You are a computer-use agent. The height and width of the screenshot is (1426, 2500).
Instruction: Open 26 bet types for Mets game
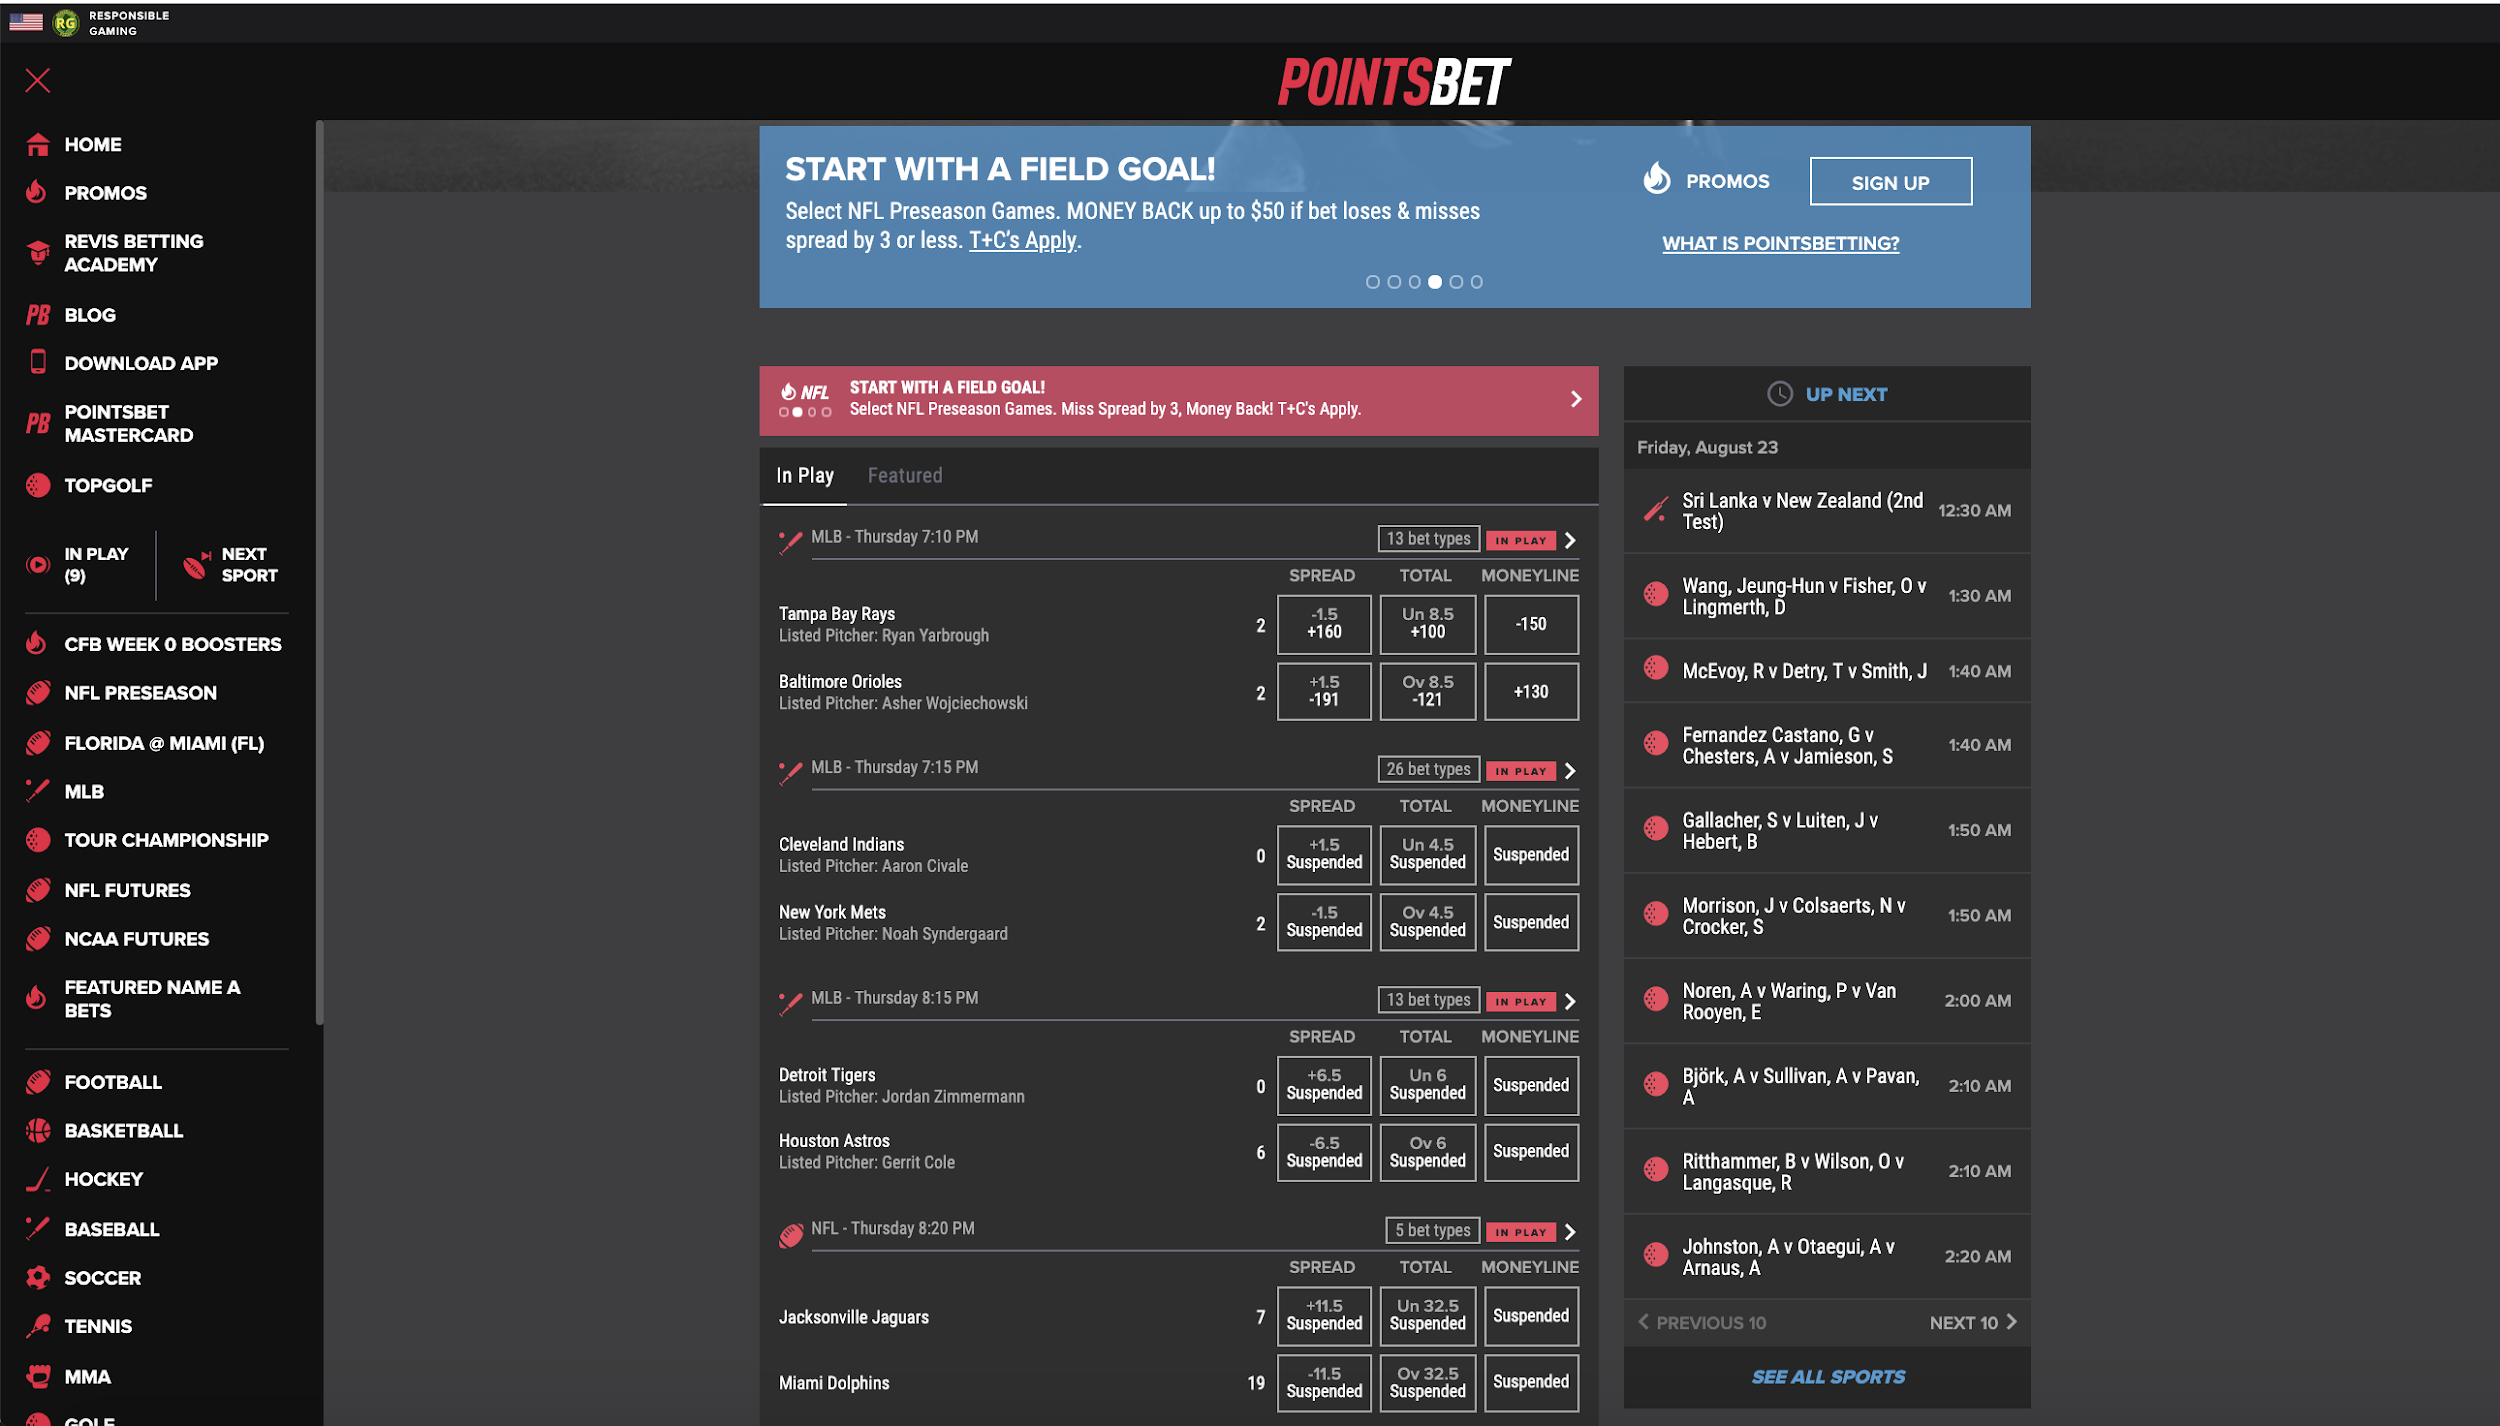click(x=1428, y=769)
